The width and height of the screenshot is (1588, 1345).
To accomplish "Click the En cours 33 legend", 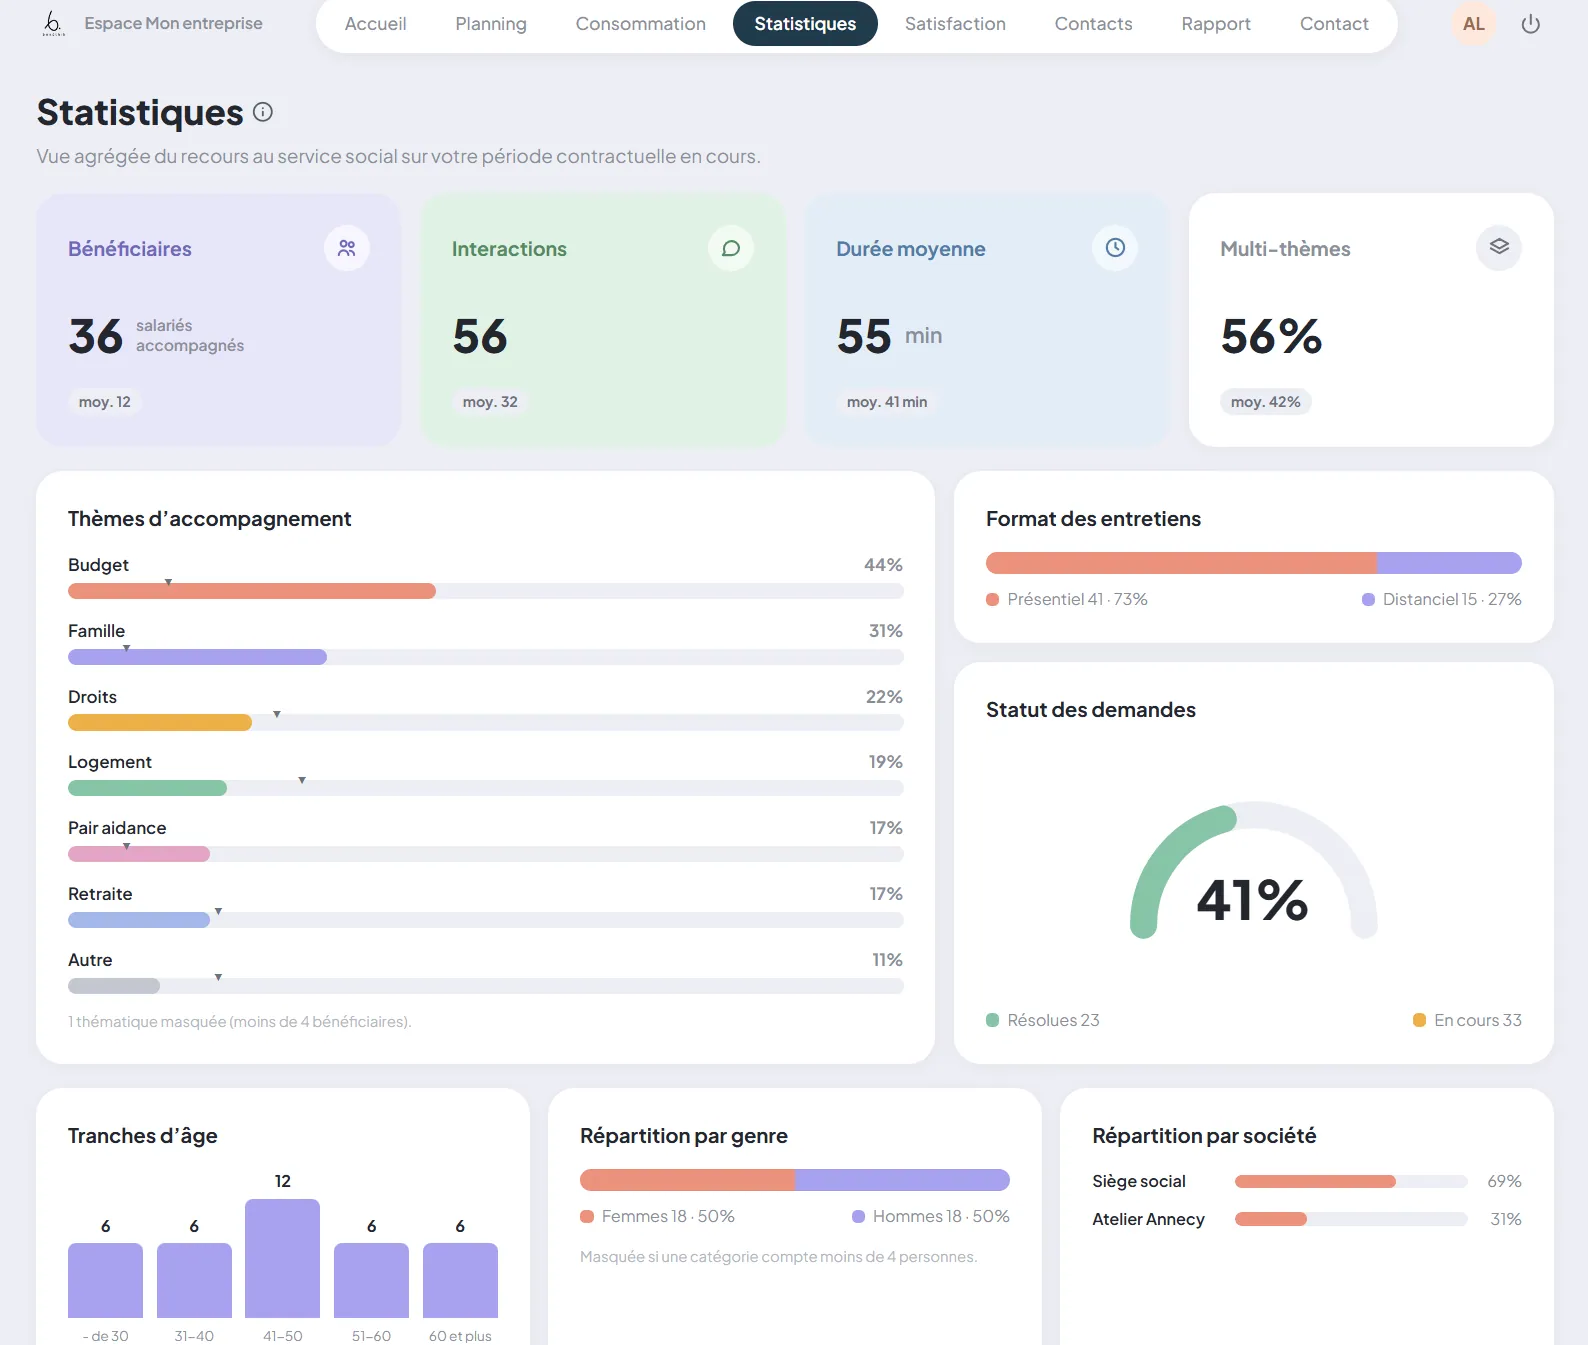I will 1467,1020.
